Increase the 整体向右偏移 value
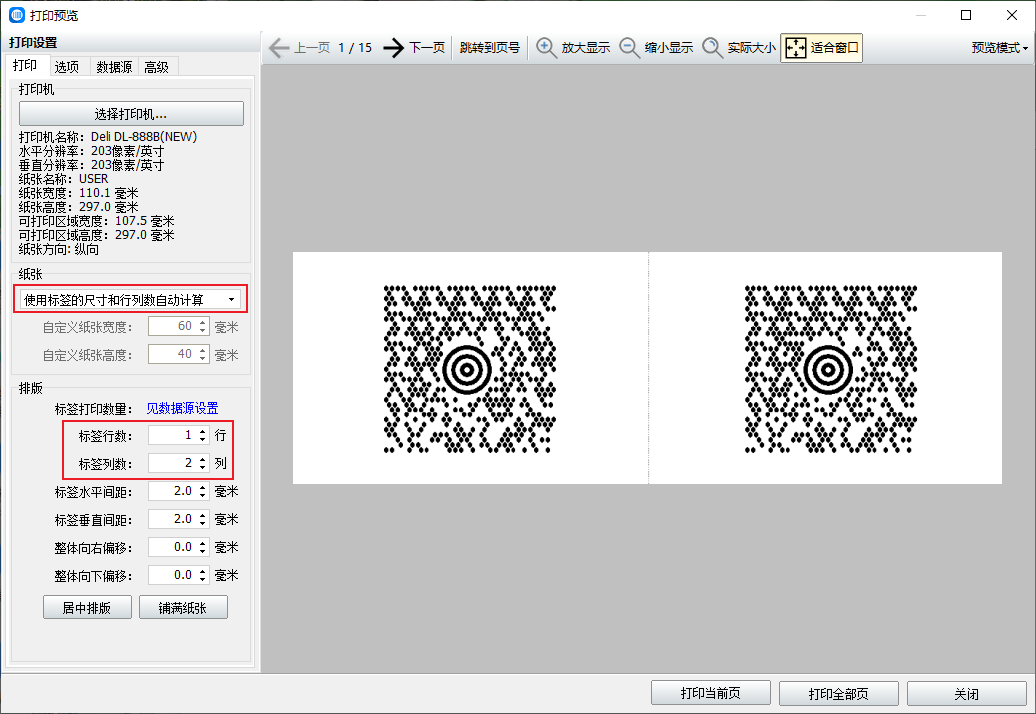The image size is (1036, 714). (203, 544)
